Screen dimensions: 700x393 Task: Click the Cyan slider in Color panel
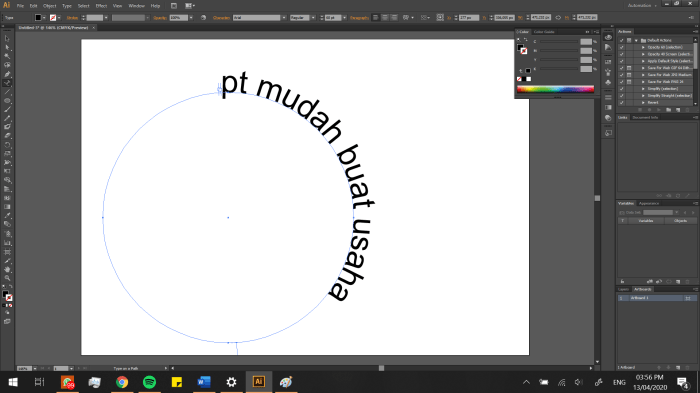tap(559, 42)
